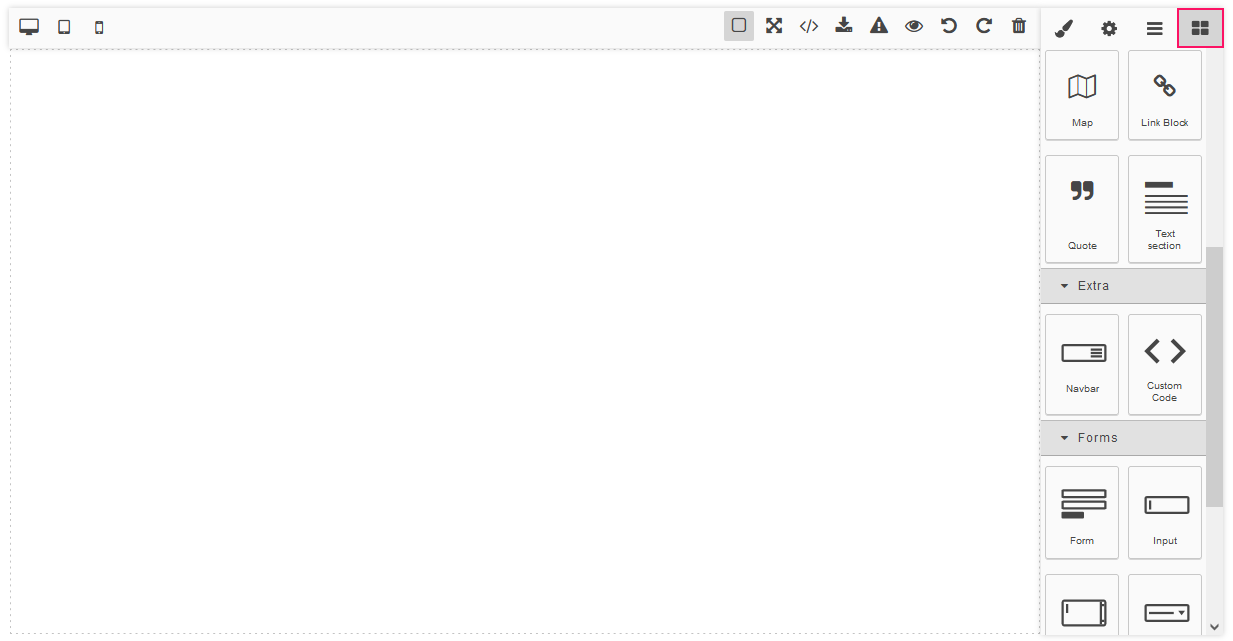The width and height of the screenshot is (1233, 641).
Task: Switch to tablet device preview
Action: [64, 27]
